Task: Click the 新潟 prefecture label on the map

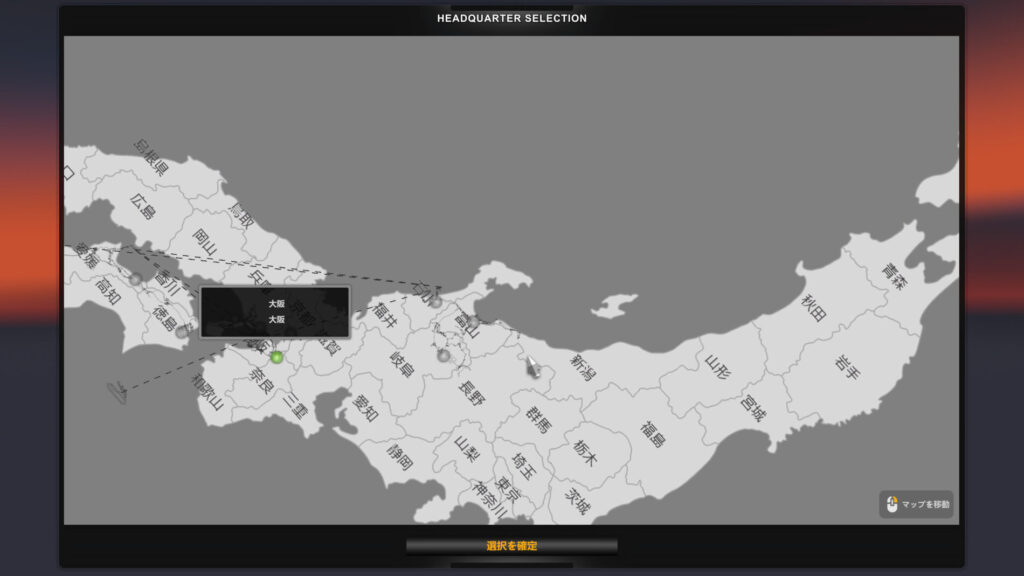Action: click(x=582, y=367)
